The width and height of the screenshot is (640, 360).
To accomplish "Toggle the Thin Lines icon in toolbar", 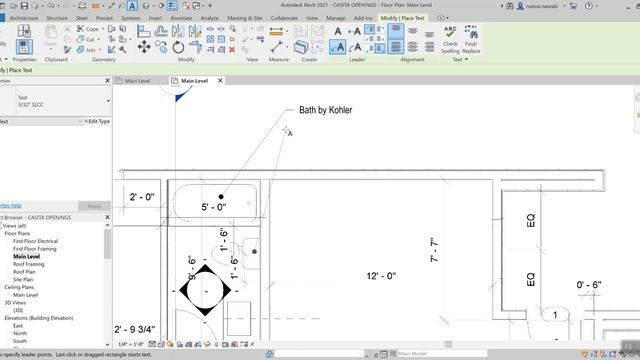I will coord(172,6).
